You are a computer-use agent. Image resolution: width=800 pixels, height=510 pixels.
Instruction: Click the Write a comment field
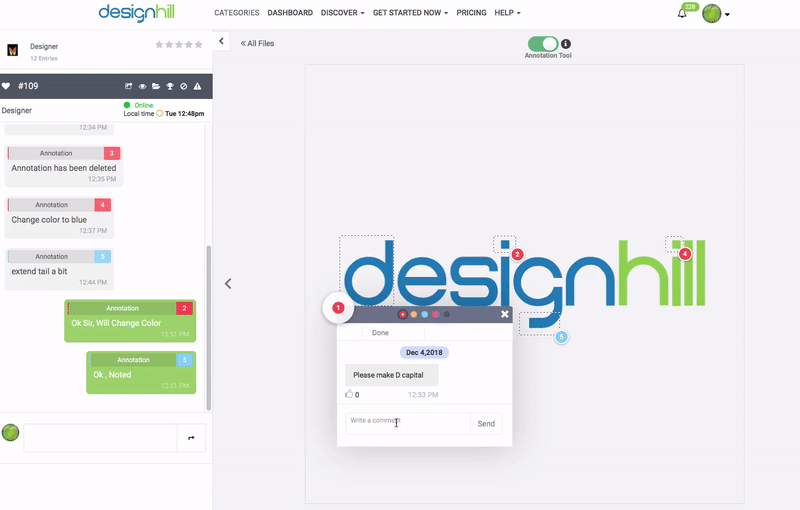(x=408, y=424)
